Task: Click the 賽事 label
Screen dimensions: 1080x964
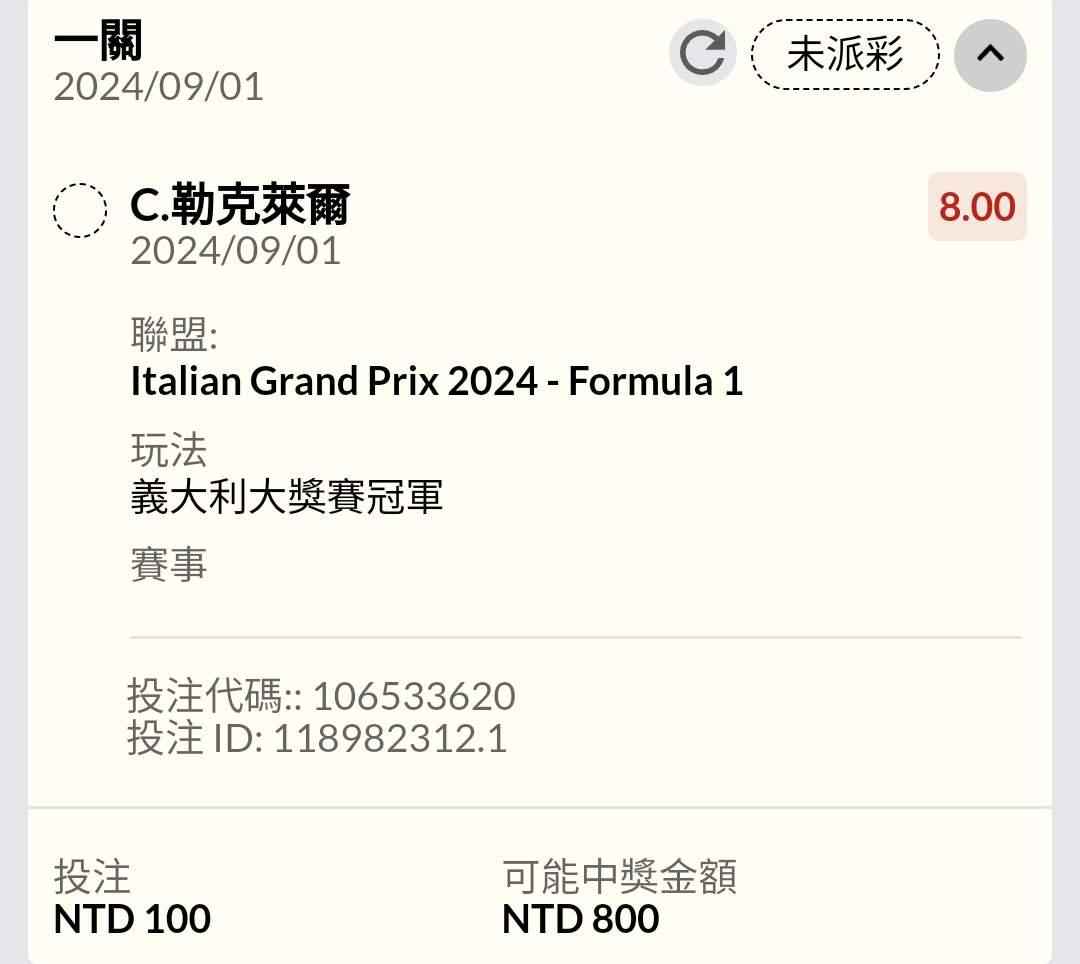Action: tap(168, 565)
